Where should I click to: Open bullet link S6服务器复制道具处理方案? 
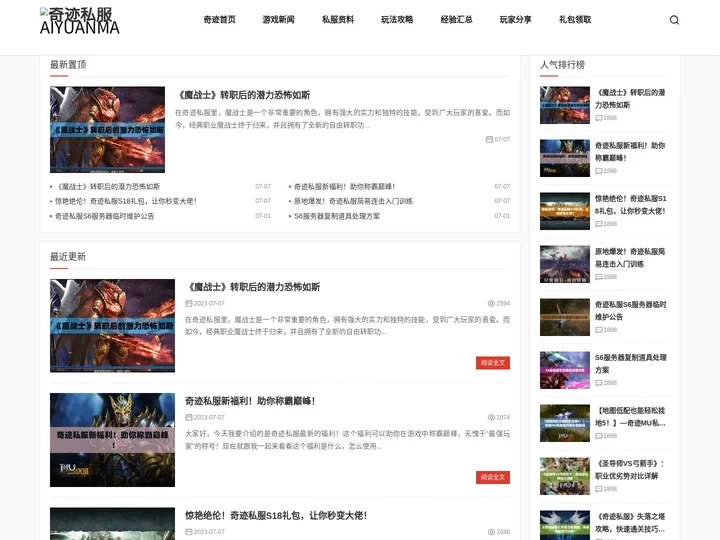pyautogui.click(x=337, y=216)
